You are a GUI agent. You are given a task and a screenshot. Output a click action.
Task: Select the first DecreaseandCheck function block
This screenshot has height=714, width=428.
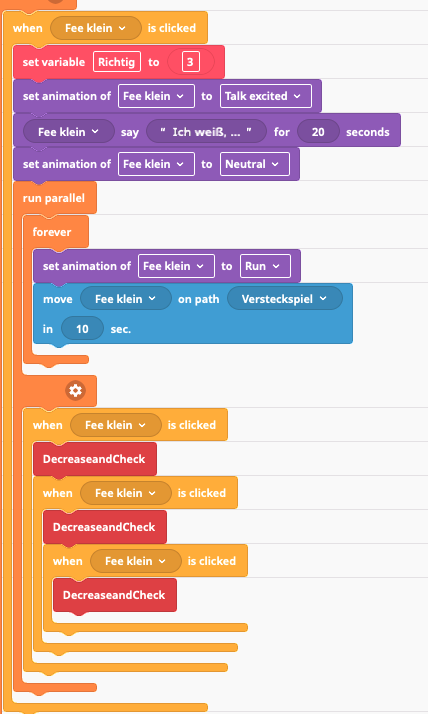point(94,459)
